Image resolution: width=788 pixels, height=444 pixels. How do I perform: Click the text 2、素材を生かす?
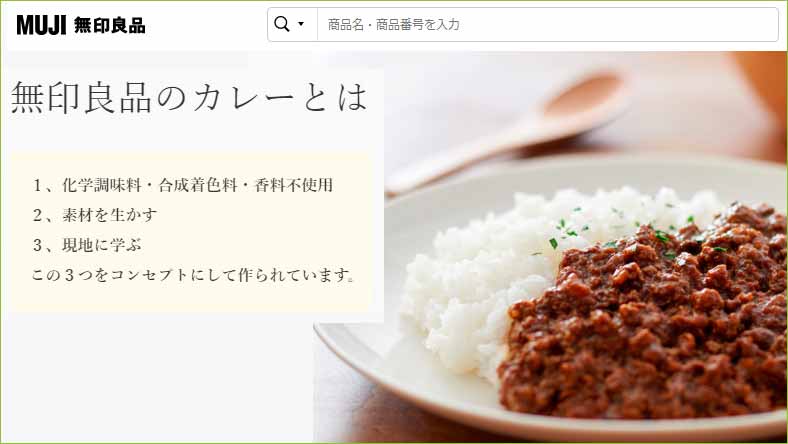(95, 215)
